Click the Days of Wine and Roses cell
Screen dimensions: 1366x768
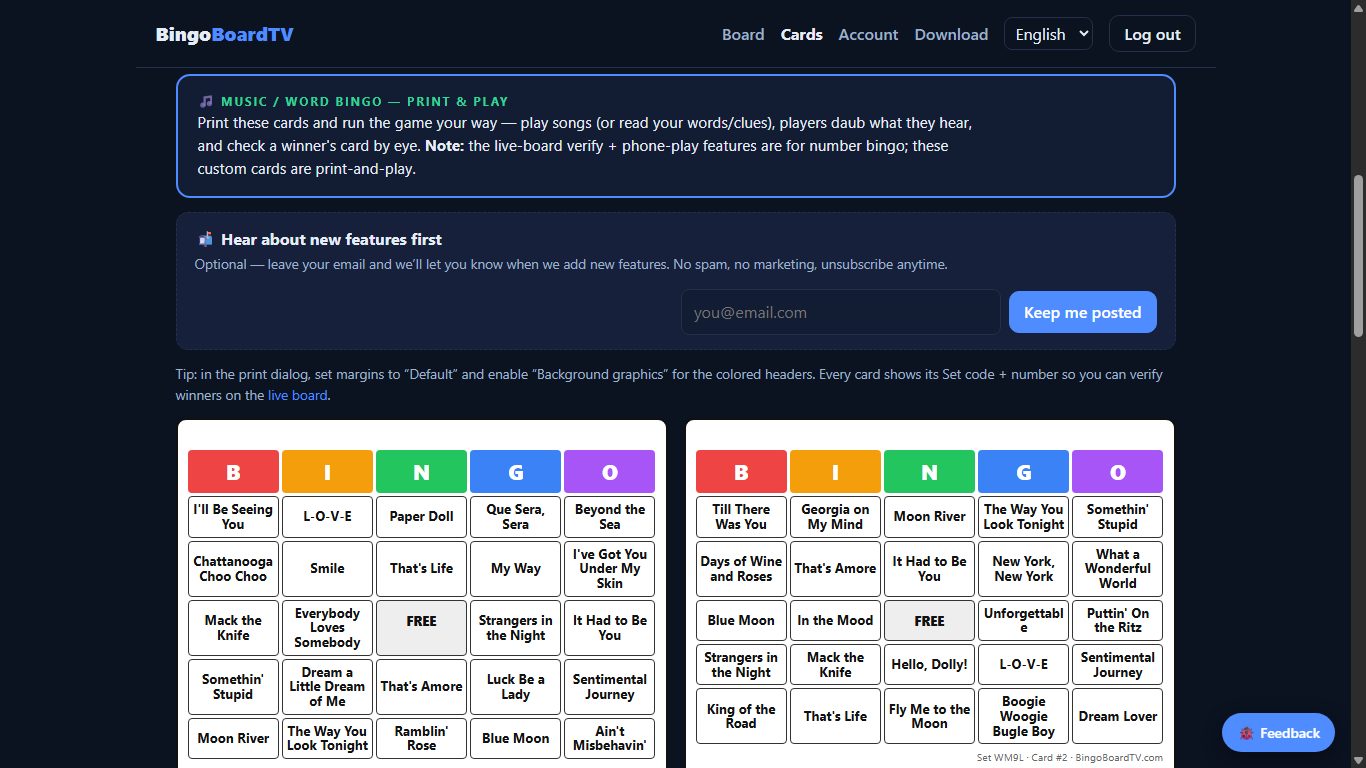(x=741, y=569)
